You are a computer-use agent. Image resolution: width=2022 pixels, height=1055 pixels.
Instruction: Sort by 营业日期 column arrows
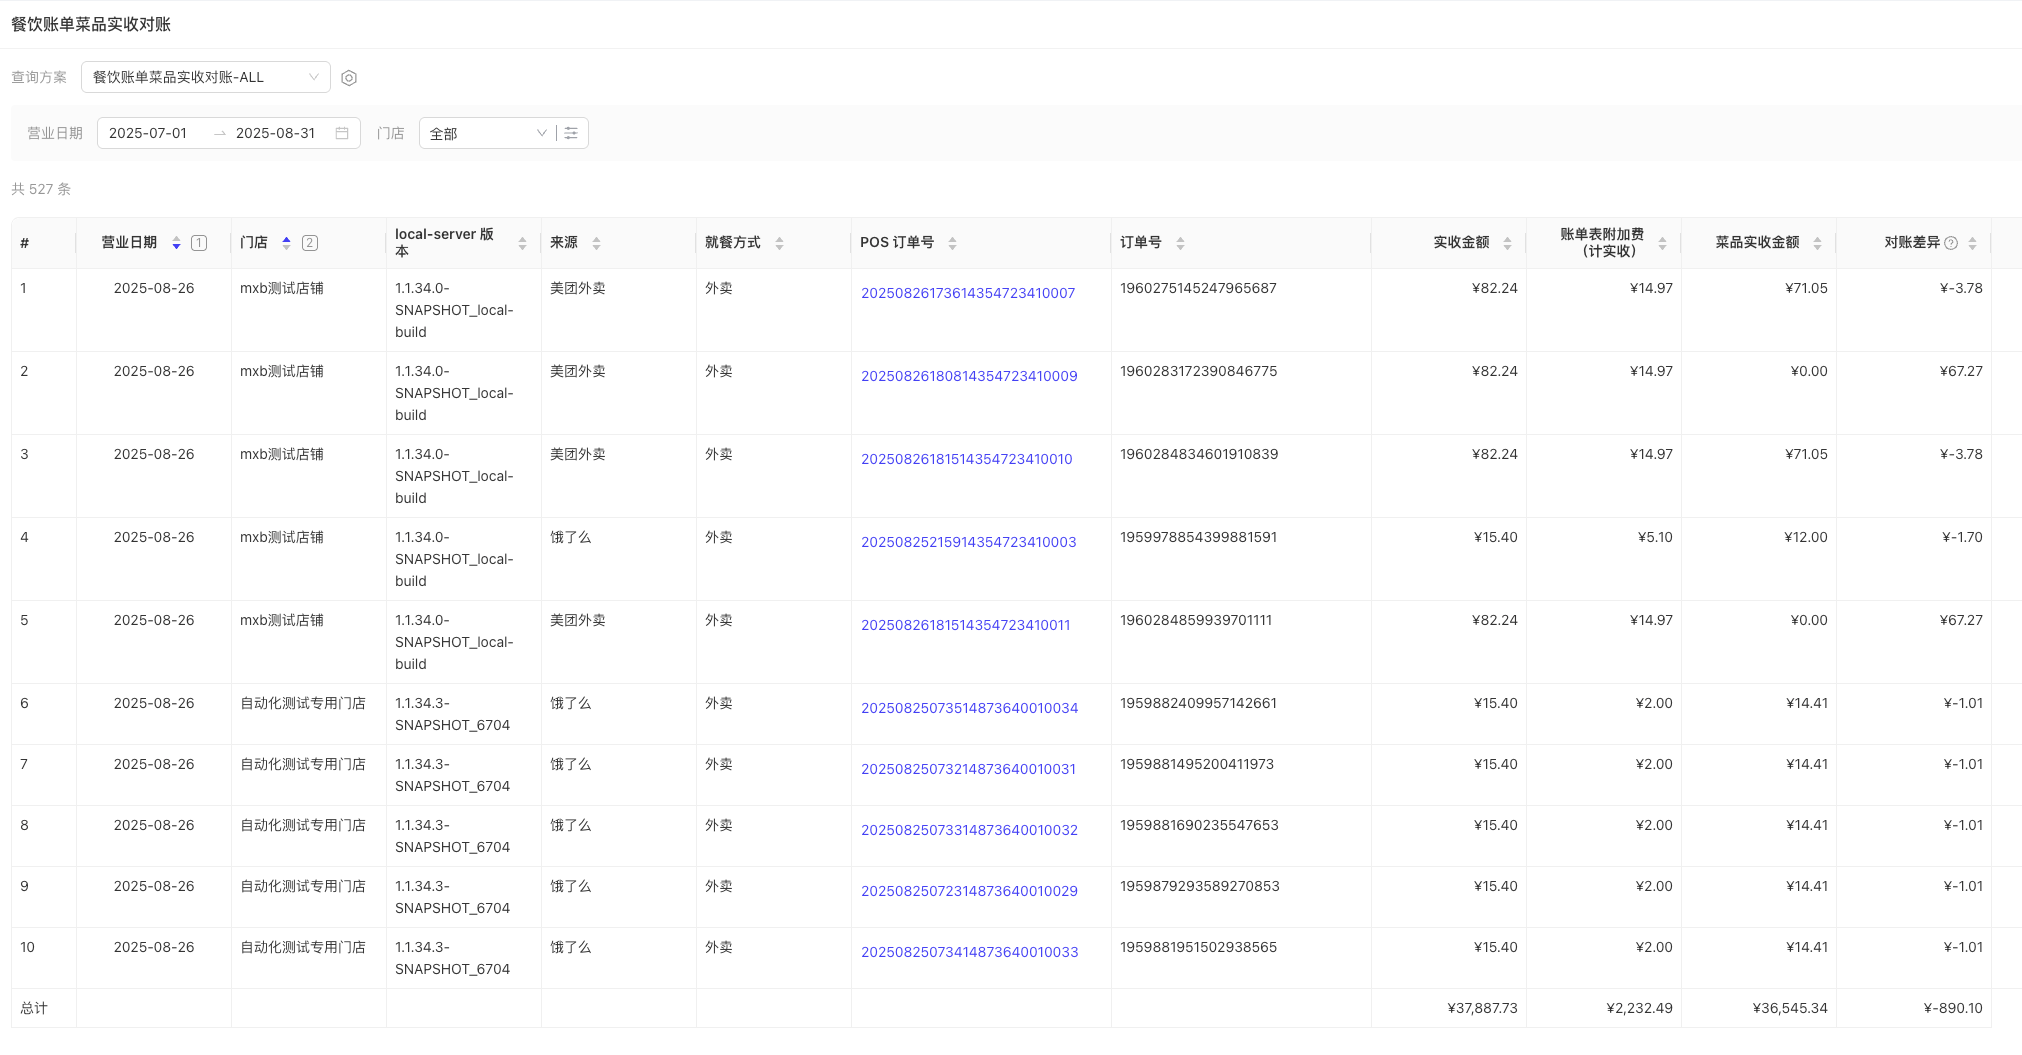pyautogui.click(x=176, y=243)
